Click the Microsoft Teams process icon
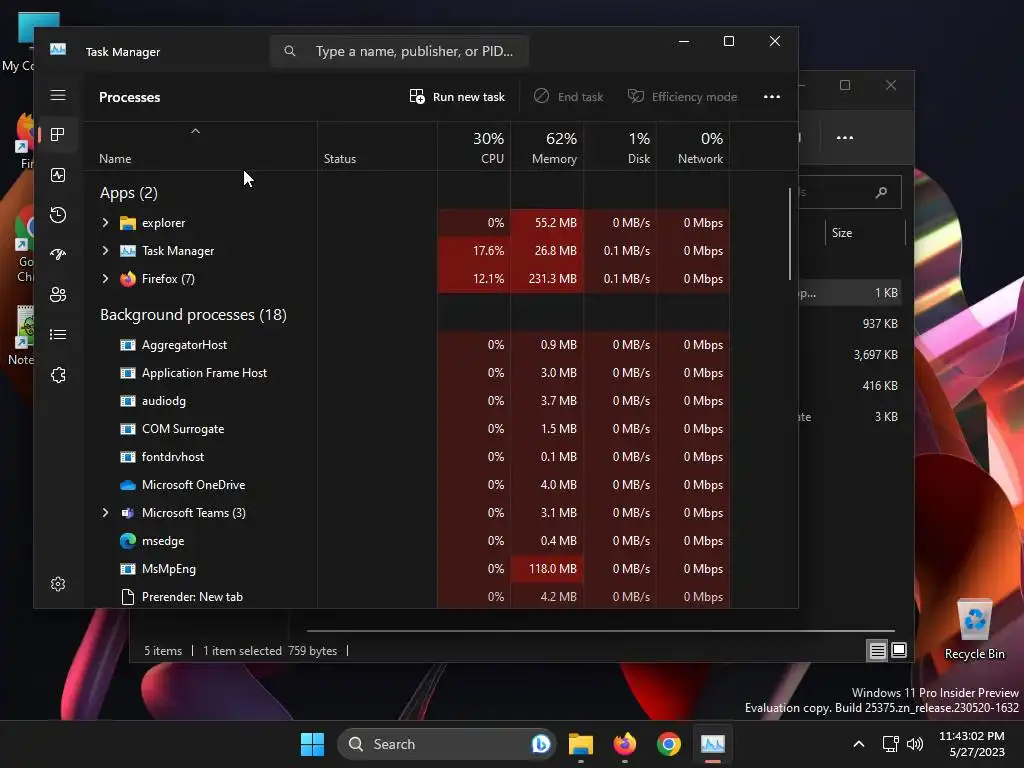The image size is (1024, 768). pyautogui.click(x=128, y=513)
